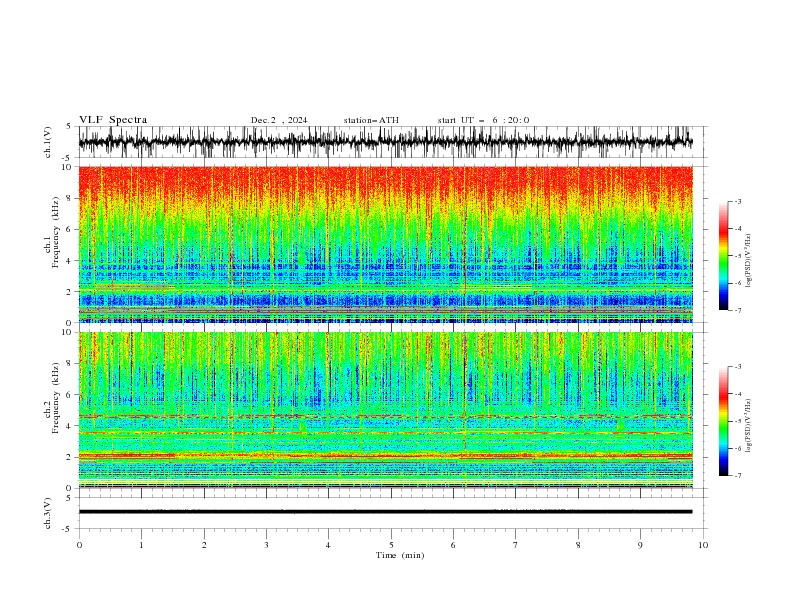Click the ch.3 voltage trace
This screenshot has width=792, height=612.
click(x=385, y=512)
